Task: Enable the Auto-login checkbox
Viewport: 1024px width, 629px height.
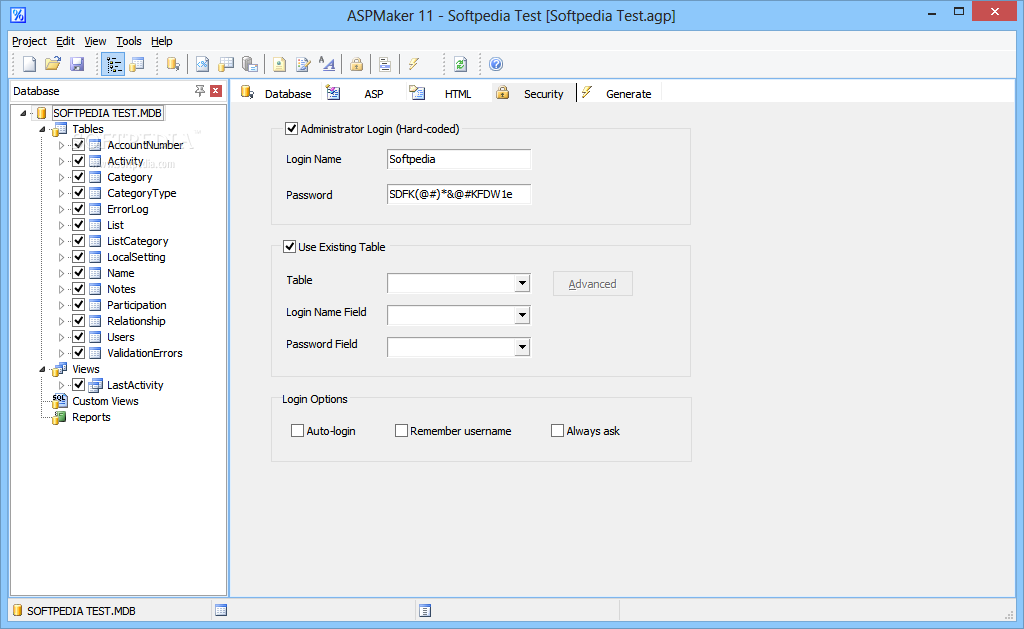Action: (297, 430)
